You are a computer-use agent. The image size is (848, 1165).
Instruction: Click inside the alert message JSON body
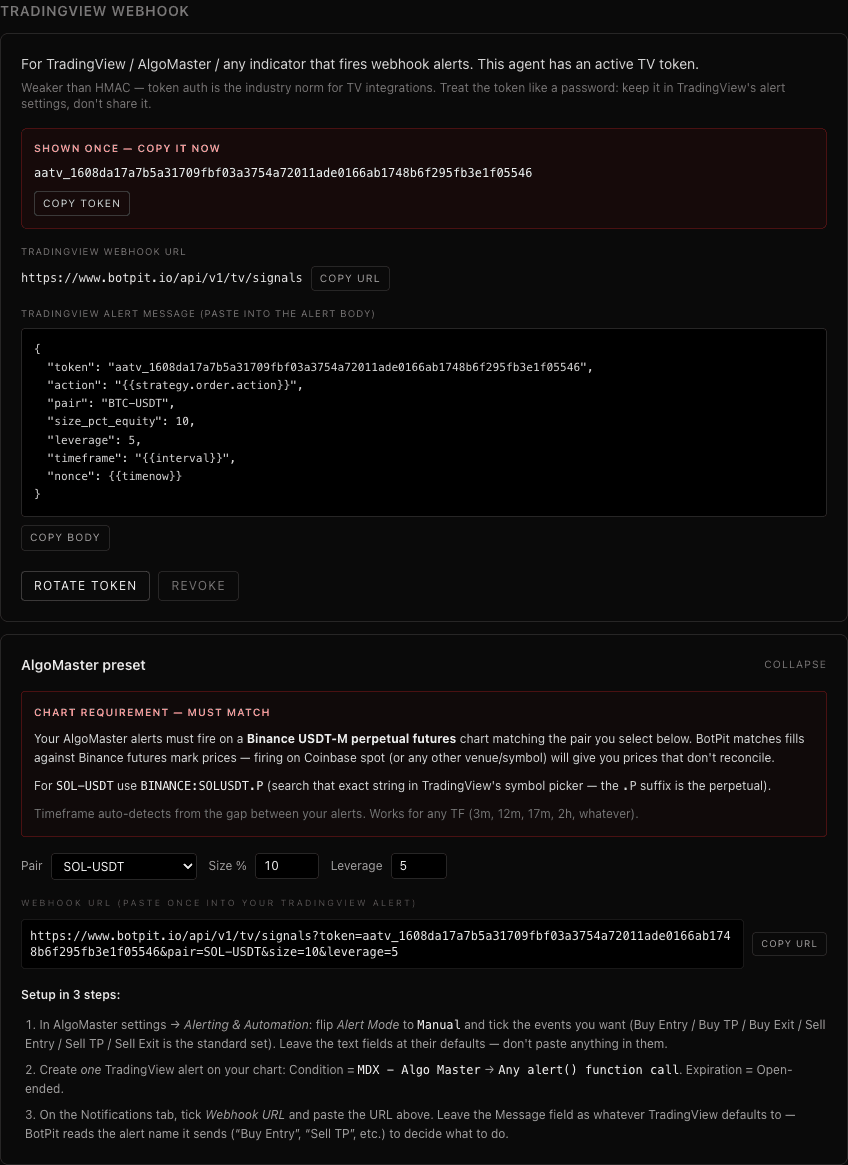[x=425, y=420]
